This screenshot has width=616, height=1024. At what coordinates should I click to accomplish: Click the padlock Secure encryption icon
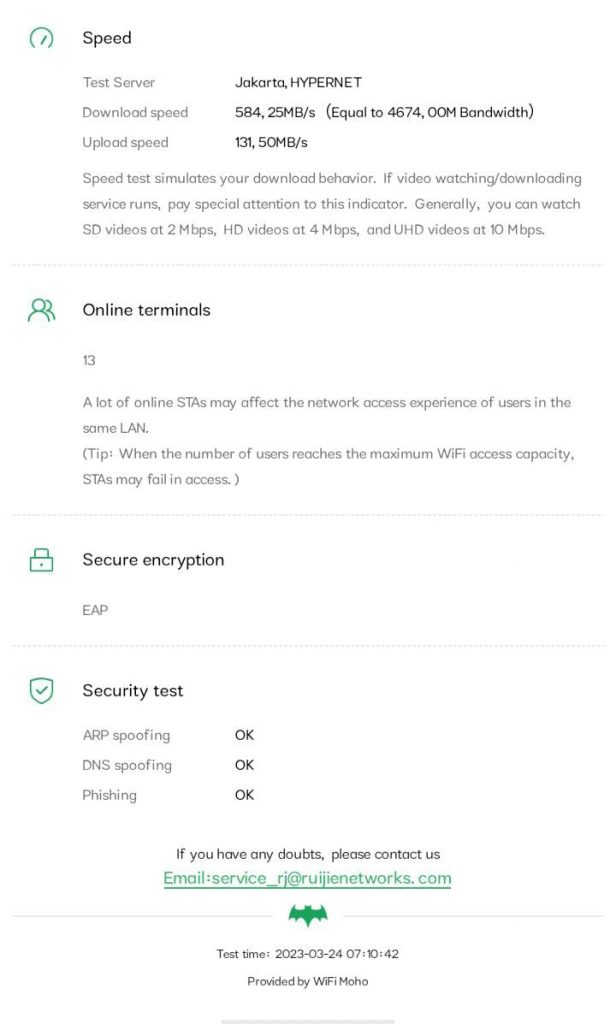click(41, 560)
